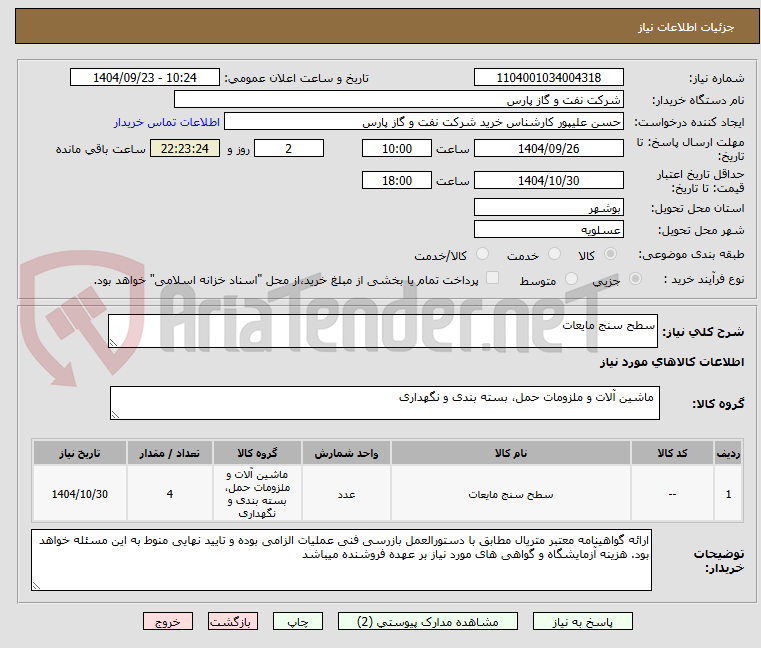Click the unit cell عدد

click(x=346, y=494)
